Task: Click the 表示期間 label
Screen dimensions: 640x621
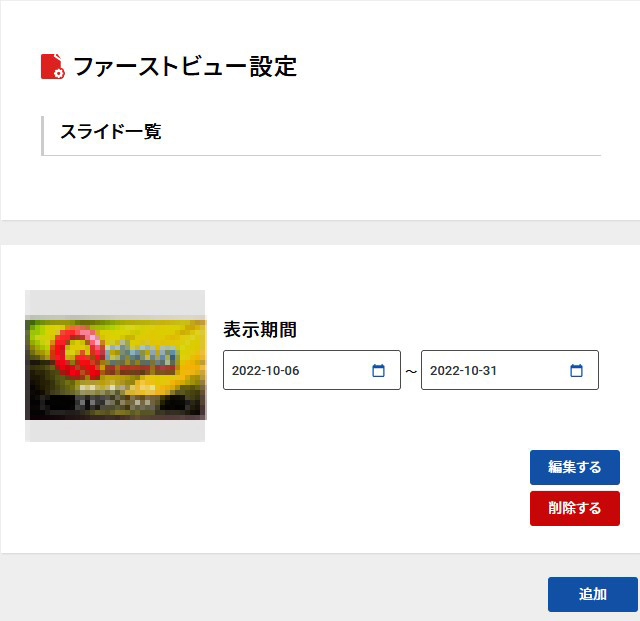Action: [260, 329]
